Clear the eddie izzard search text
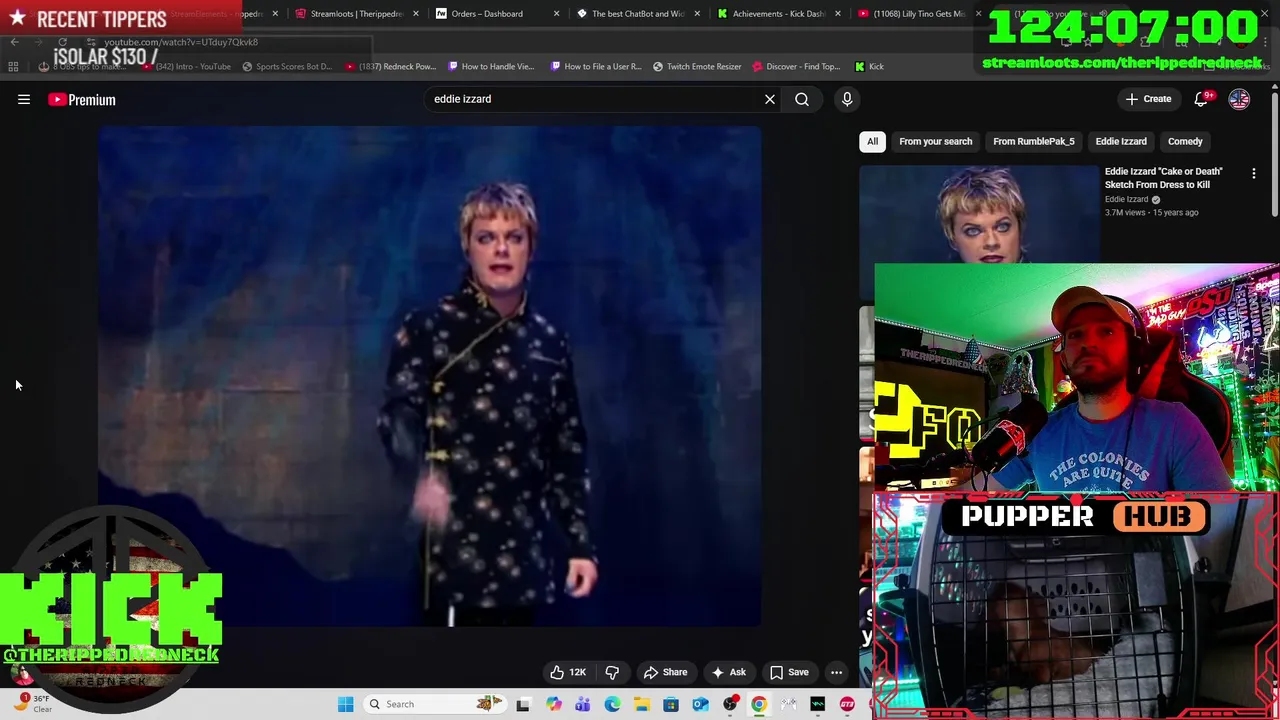The width and height of the screenshot is (1280, 720). (770, 99)
